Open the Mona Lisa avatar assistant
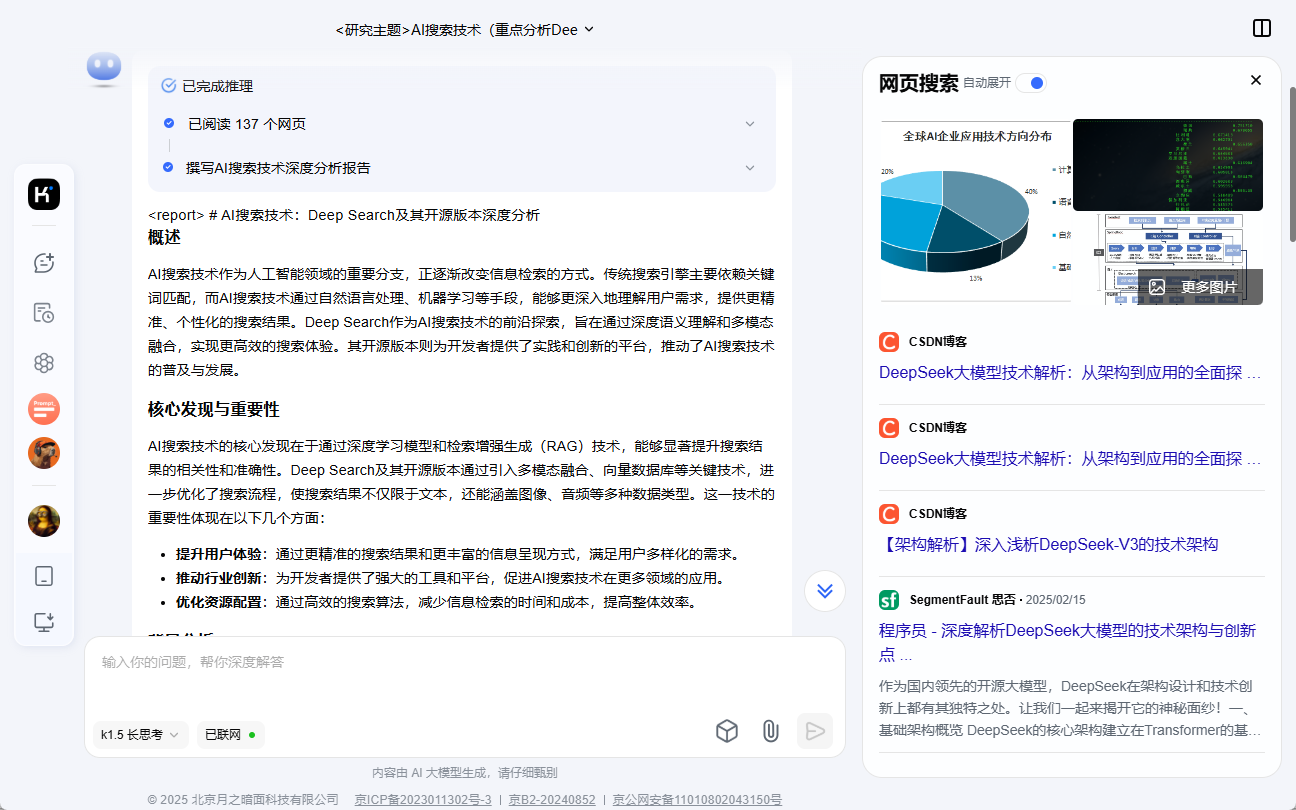1296x810 pixels. (x=44, y=521)
